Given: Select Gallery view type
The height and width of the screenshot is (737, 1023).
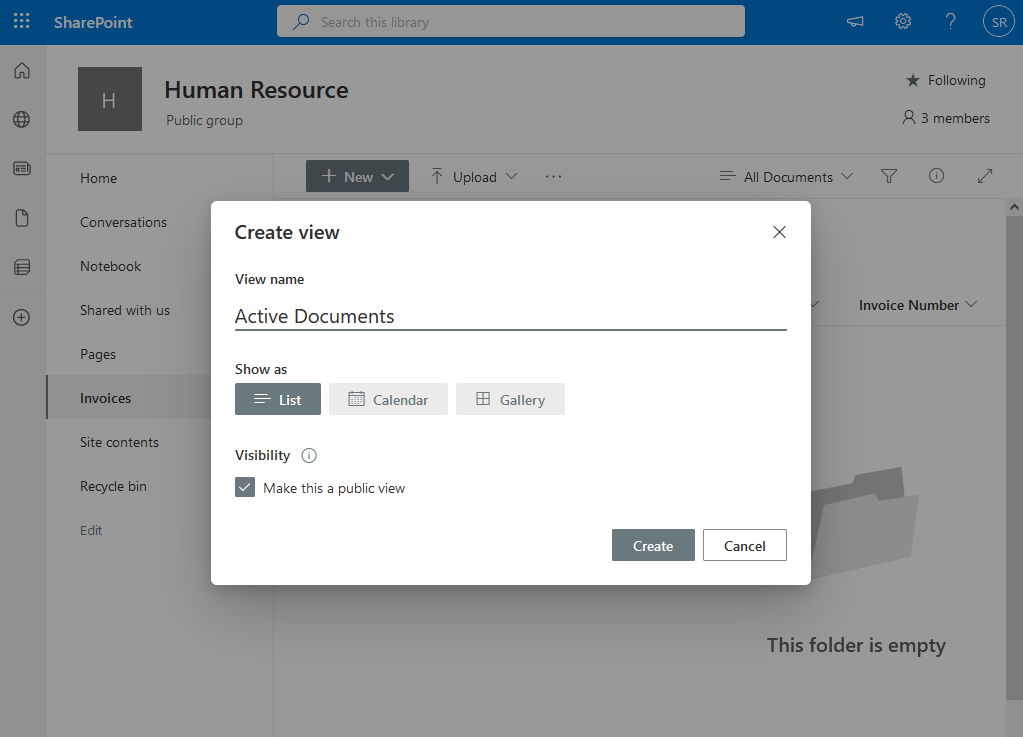Looking at the screenshot, I should (x=510, y=398).
